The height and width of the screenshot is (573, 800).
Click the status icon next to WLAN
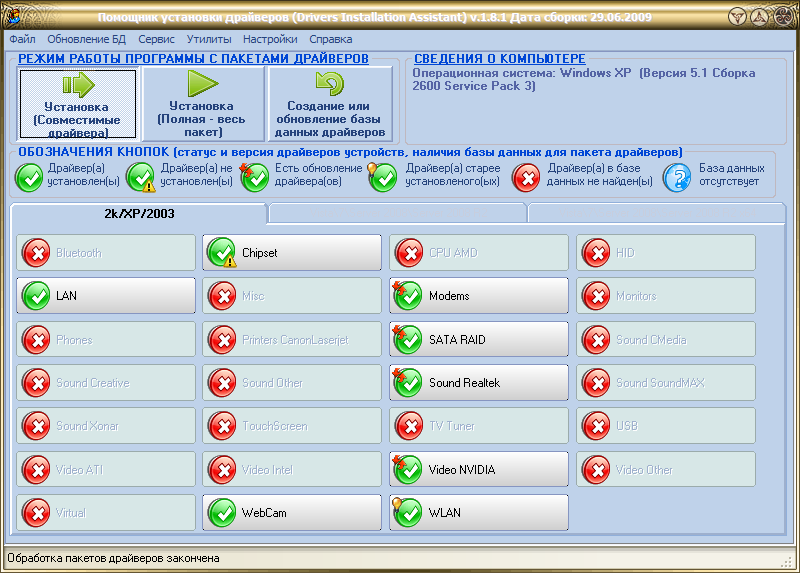tap(408, 513)
